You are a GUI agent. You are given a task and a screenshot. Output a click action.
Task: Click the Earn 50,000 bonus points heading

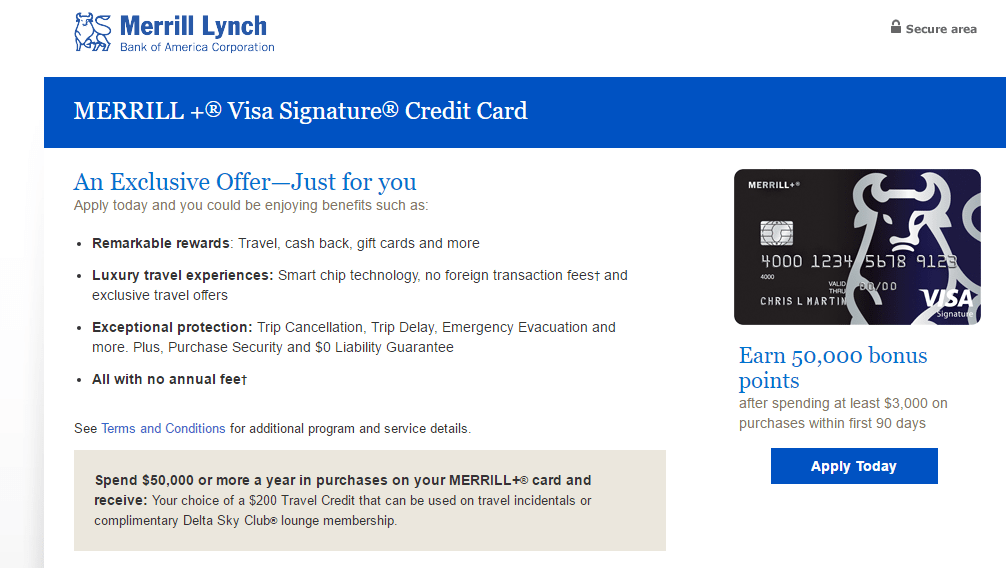[833, 368]
